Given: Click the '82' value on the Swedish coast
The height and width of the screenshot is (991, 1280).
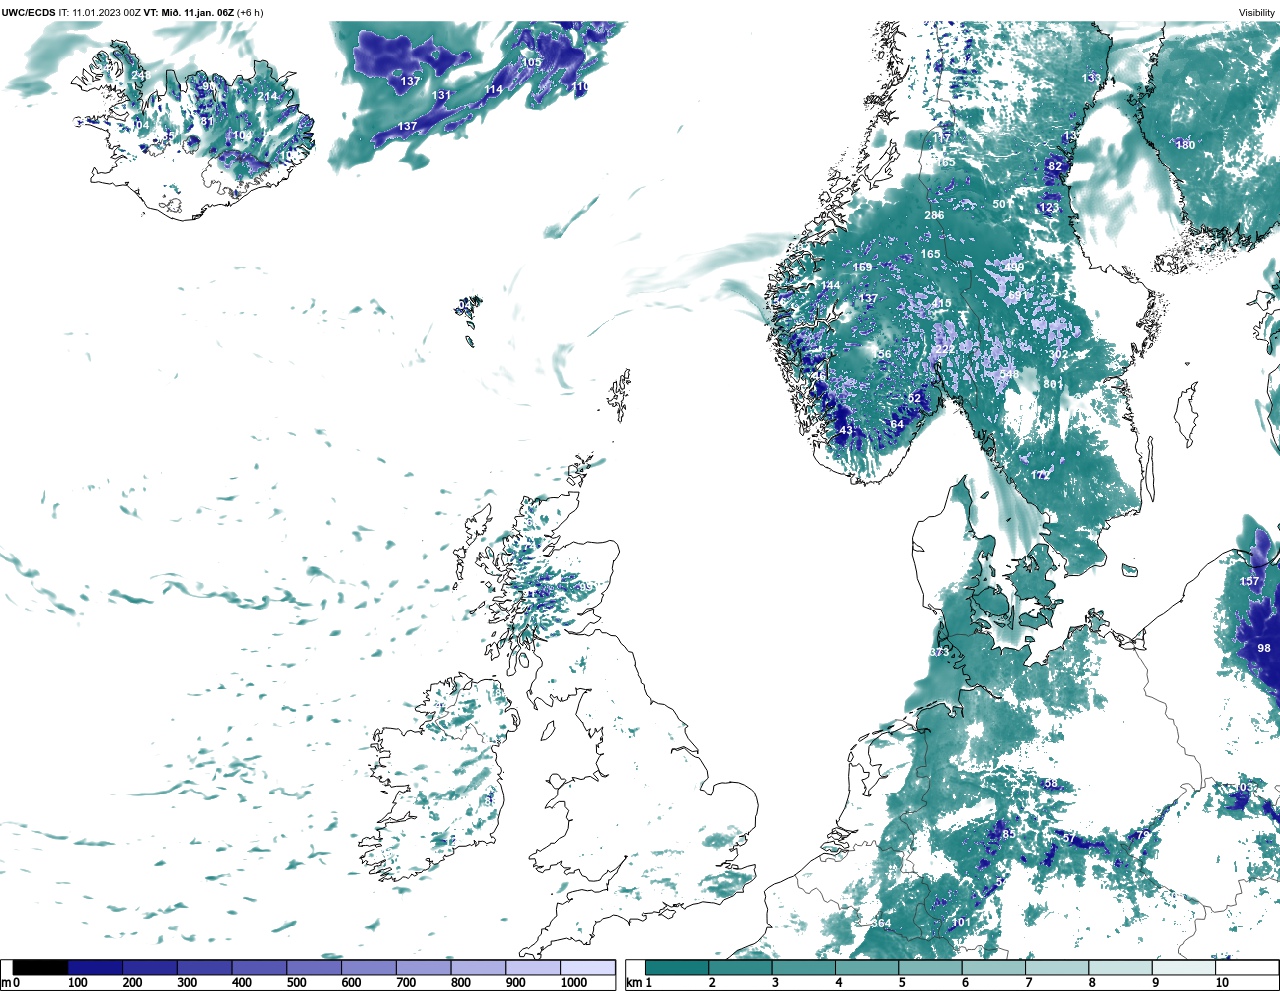Looking at the screenshot, I should tap(1055, 166).
